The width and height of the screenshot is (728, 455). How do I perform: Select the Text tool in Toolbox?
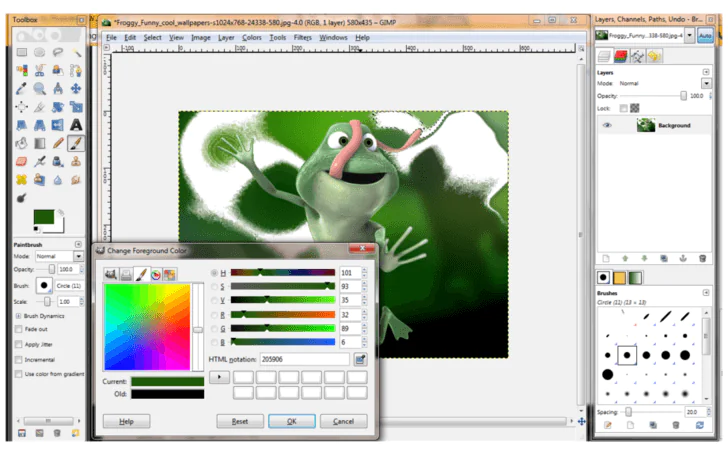tap(77, 124)
